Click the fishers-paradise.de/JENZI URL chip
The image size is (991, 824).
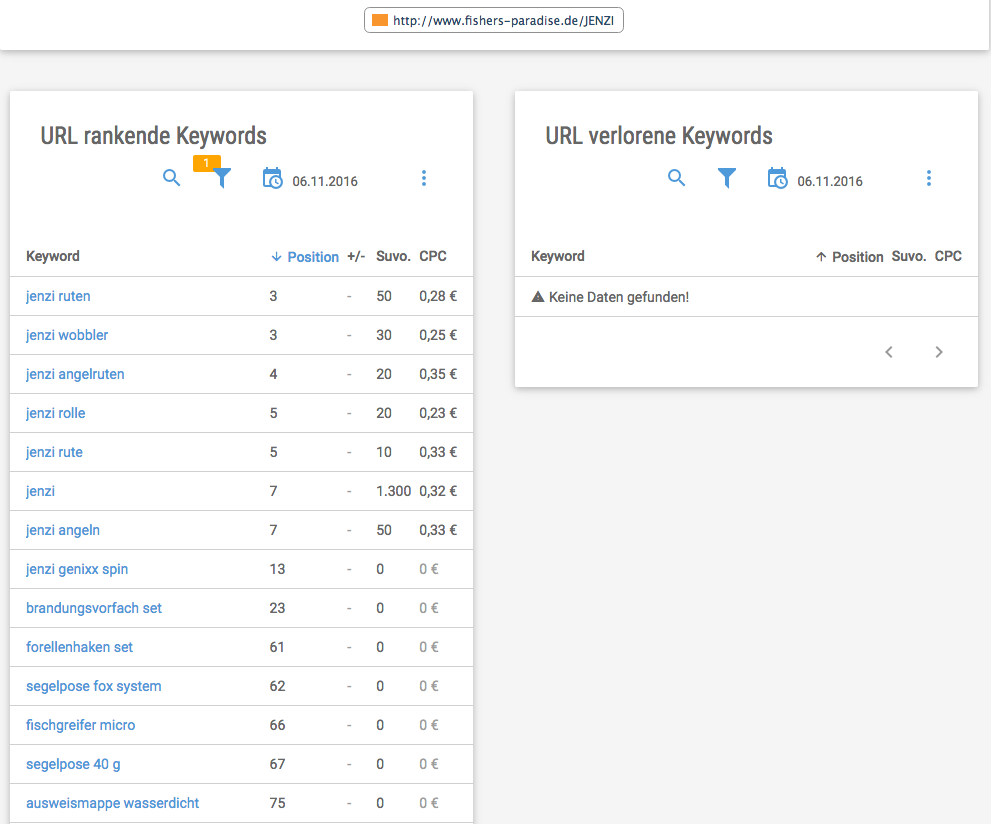(x=494, y=20)
